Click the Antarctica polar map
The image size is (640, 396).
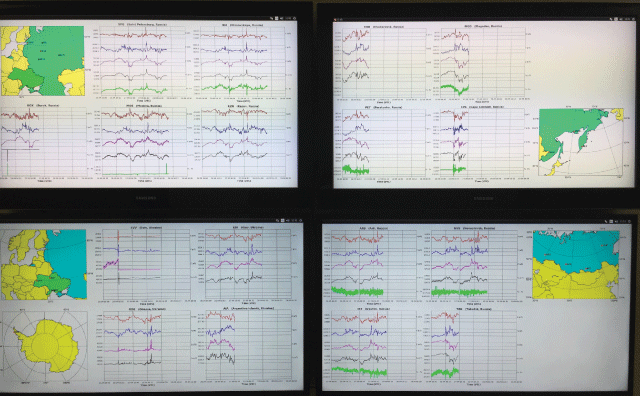(44, 346)
